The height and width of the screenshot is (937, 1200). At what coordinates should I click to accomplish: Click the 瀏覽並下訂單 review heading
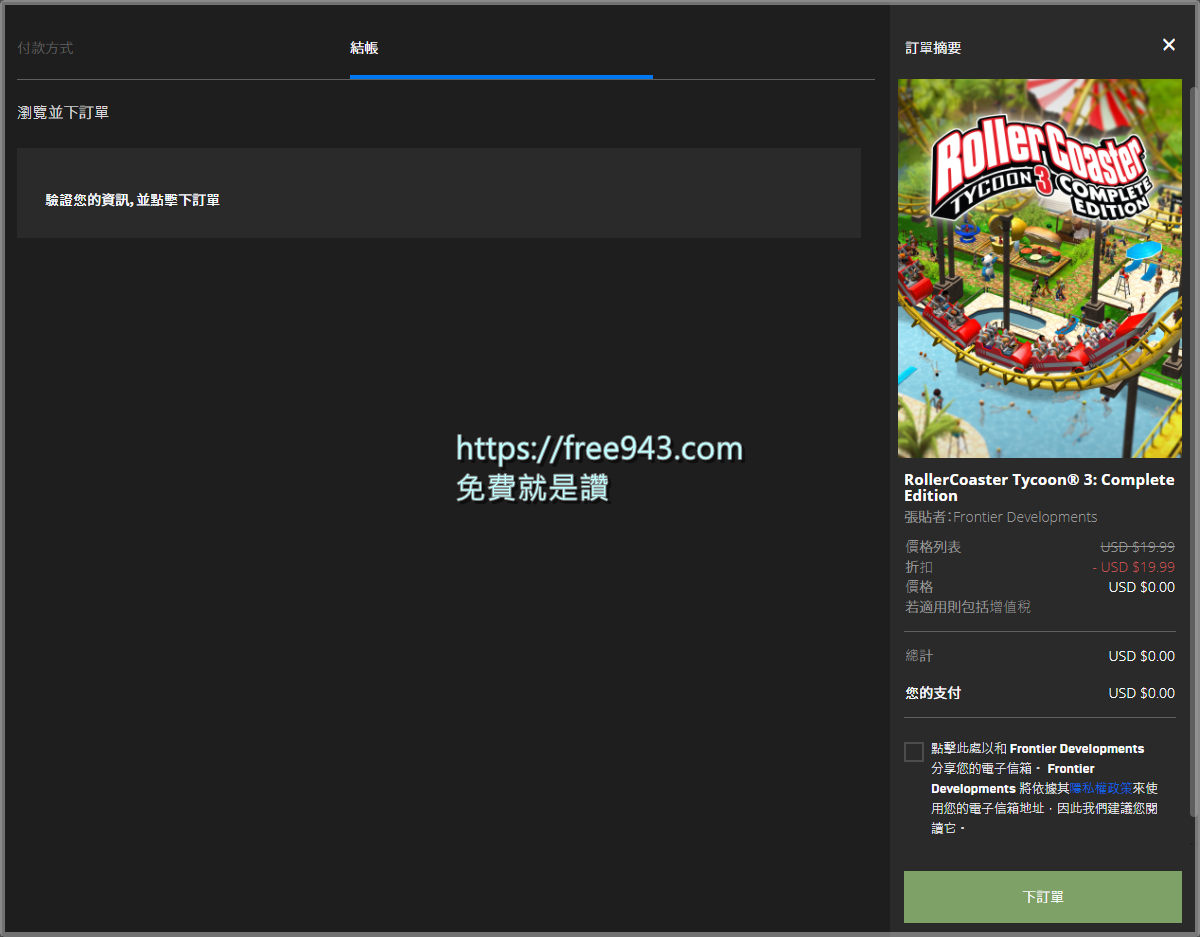[x=62, y=112]
